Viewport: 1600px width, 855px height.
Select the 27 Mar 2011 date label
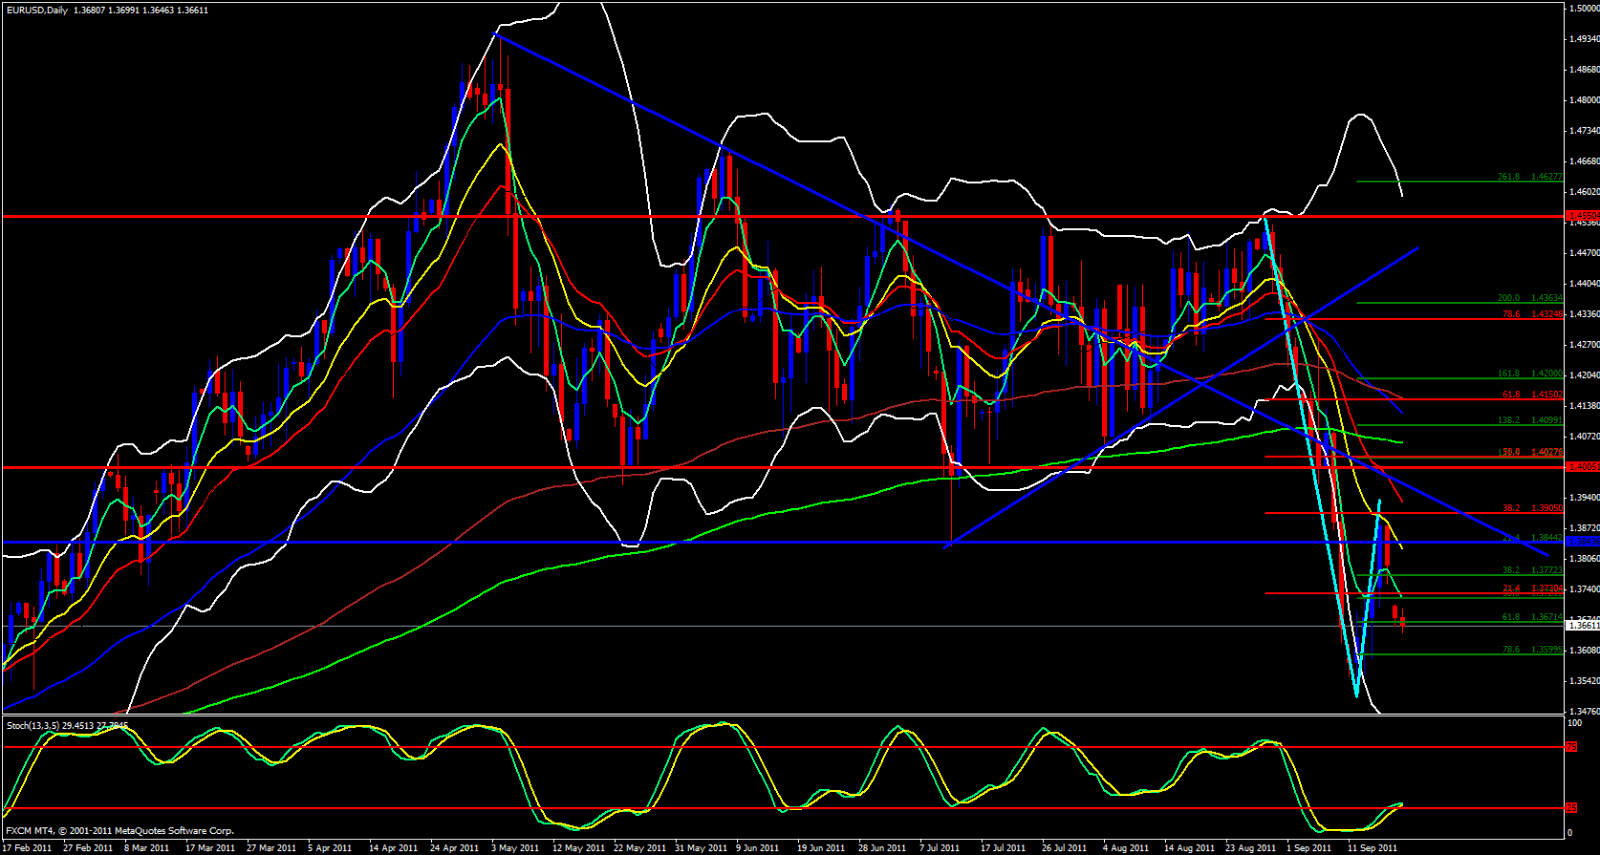pos(271,848)
